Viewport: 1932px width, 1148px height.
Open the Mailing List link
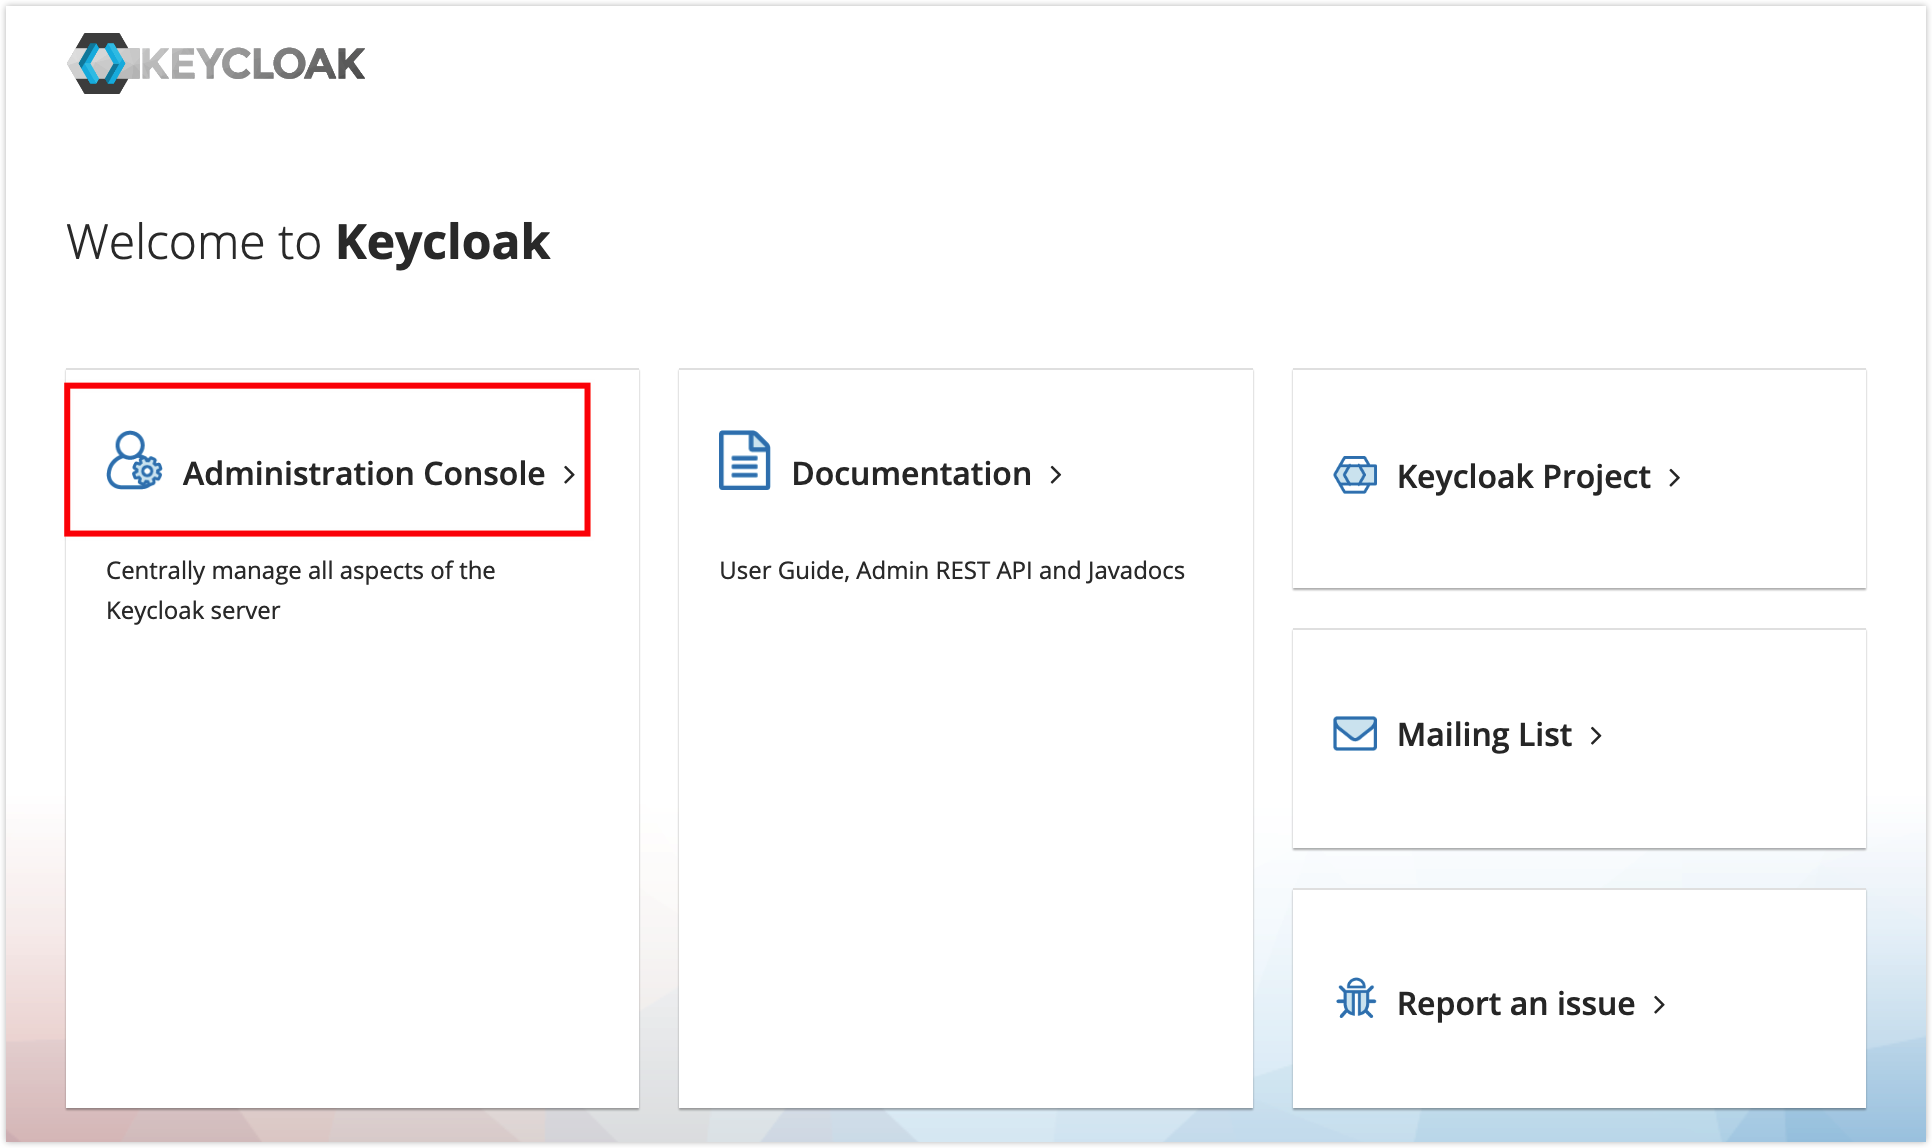tap(1484, 735)
